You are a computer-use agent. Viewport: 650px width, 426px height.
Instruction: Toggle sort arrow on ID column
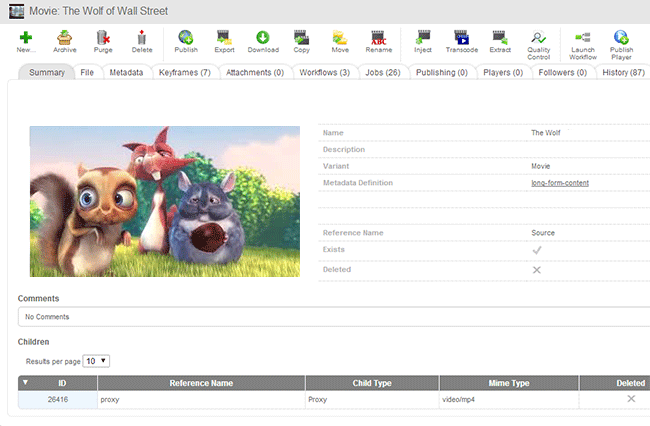click(25, 383)
